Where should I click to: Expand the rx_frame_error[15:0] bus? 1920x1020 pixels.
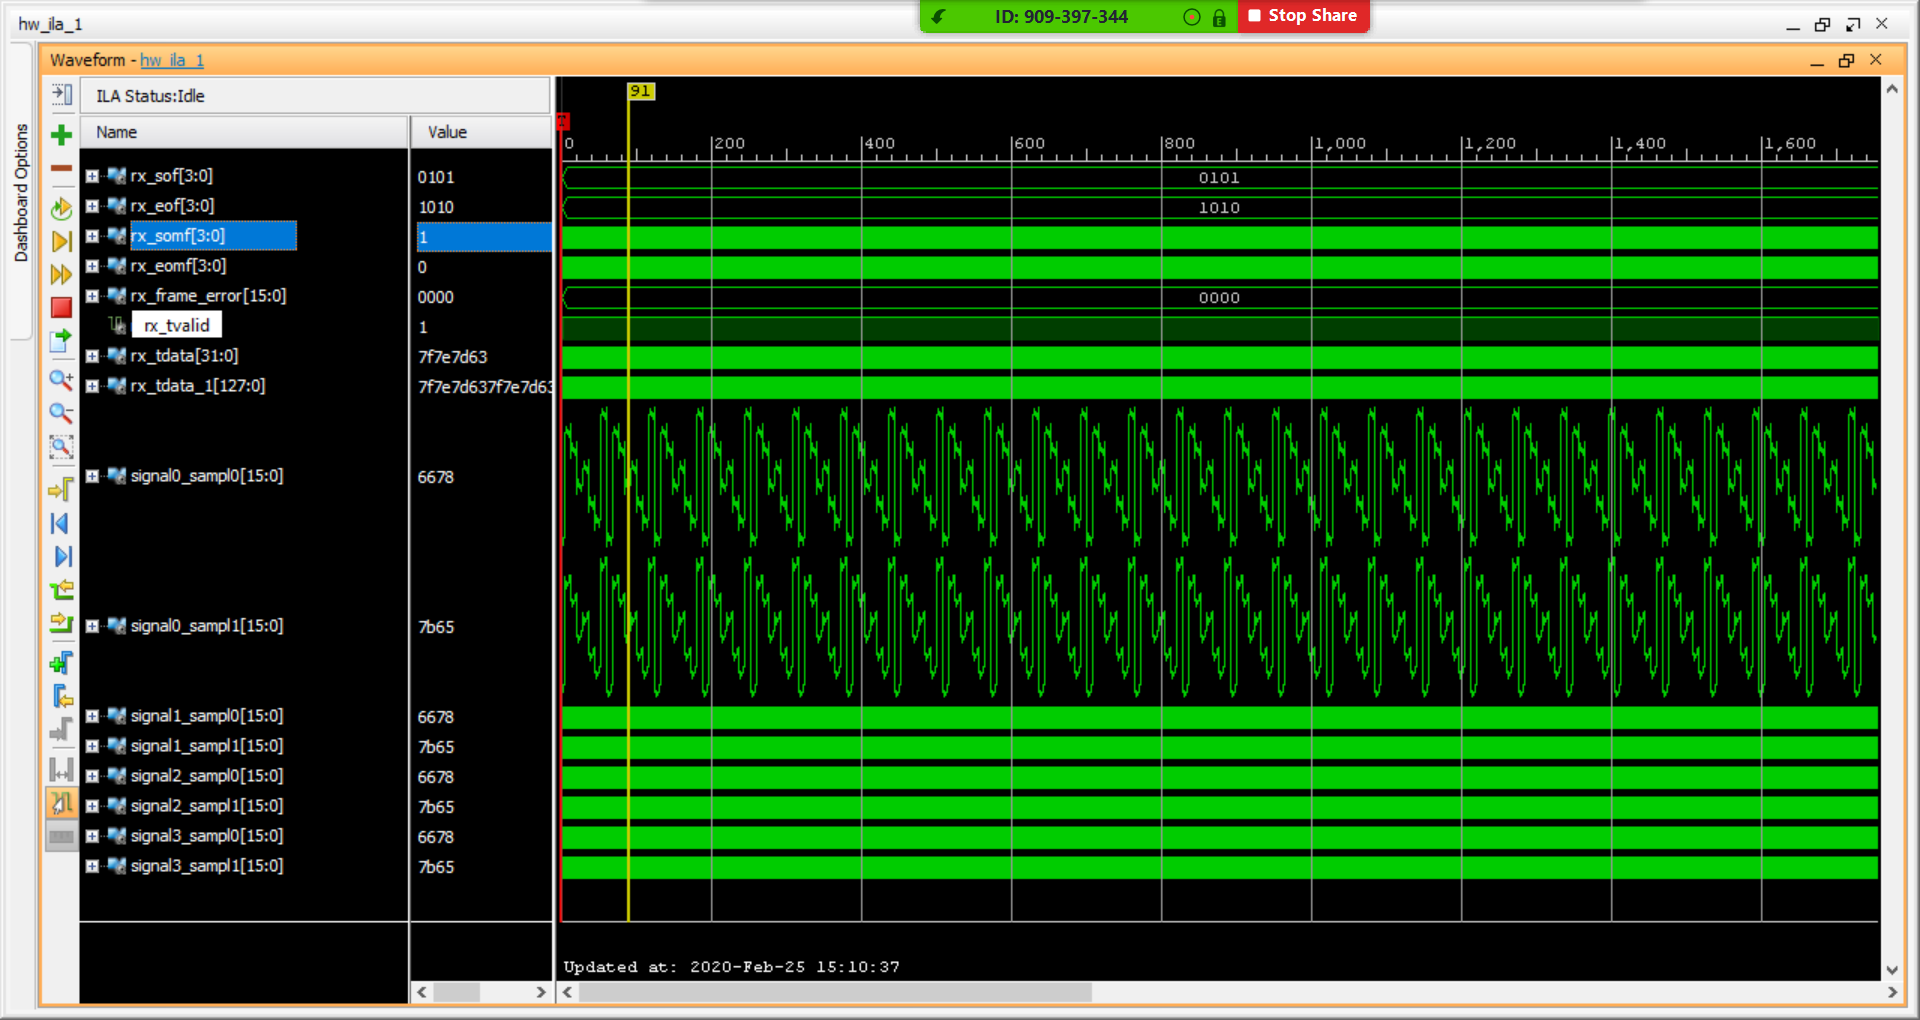click(92, 296)
